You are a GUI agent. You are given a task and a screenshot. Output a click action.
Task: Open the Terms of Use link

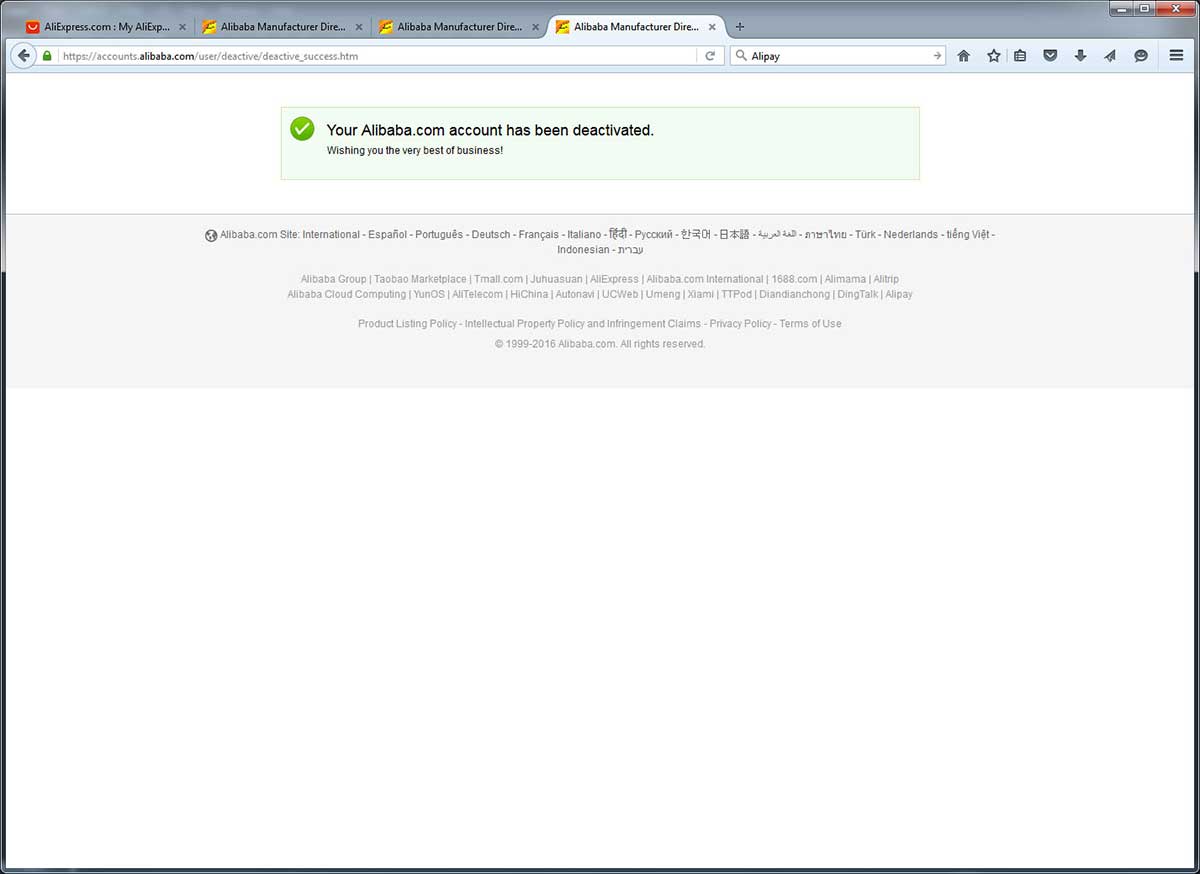pos(810,324)
